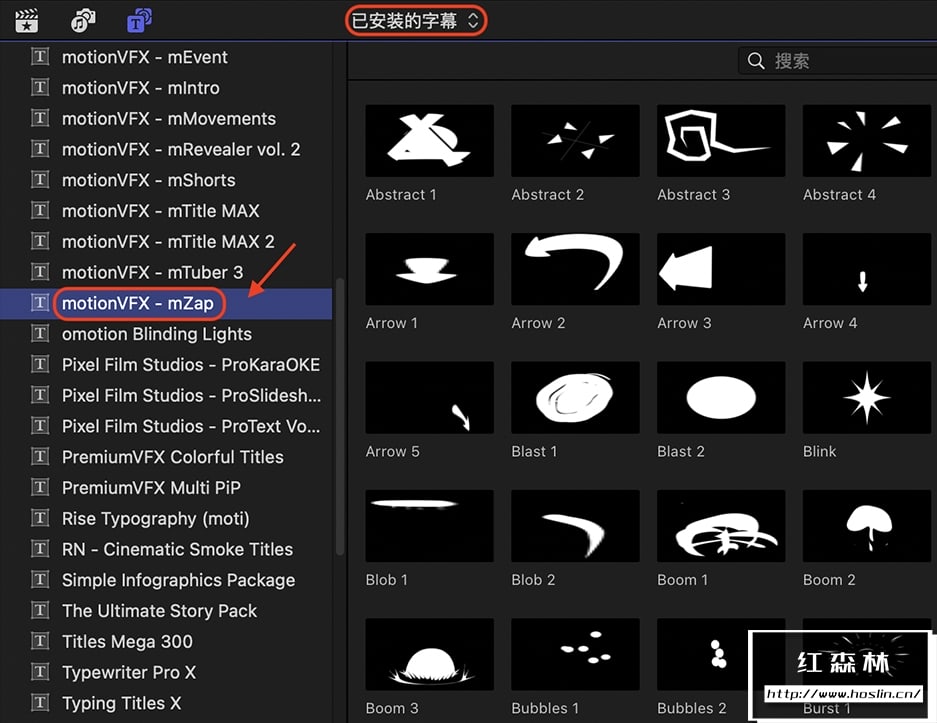Click the title icon beside motionVFX - mRevealer vol. 2
The width and height of the screenshot is (937, 723).
(40, 149)
